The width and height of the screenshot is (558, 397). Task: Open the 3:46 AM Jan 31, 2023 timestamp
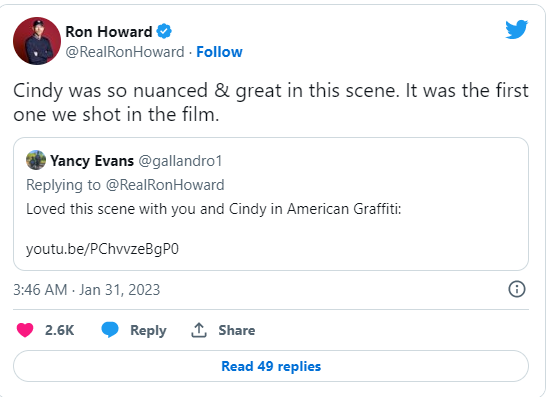coord(86,290)
